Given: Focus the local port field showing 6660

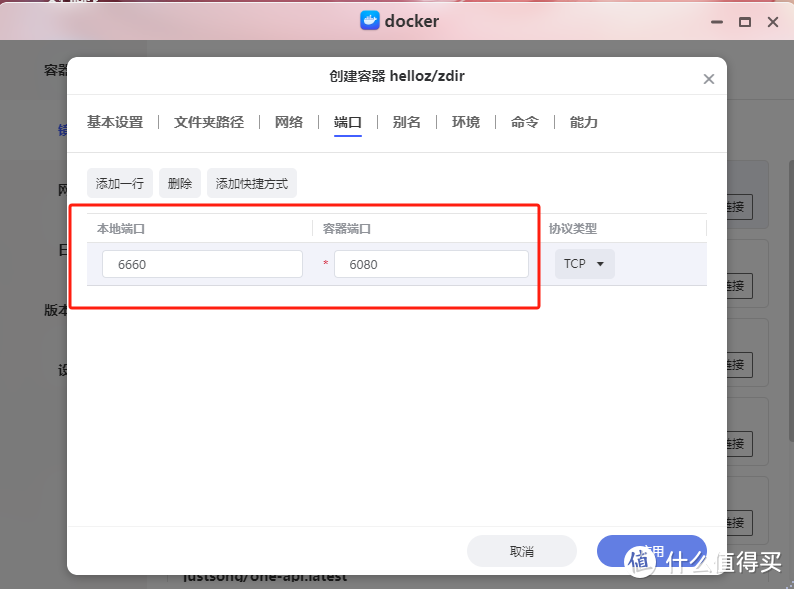Looking at the screenshot, I should pos(203,264).
